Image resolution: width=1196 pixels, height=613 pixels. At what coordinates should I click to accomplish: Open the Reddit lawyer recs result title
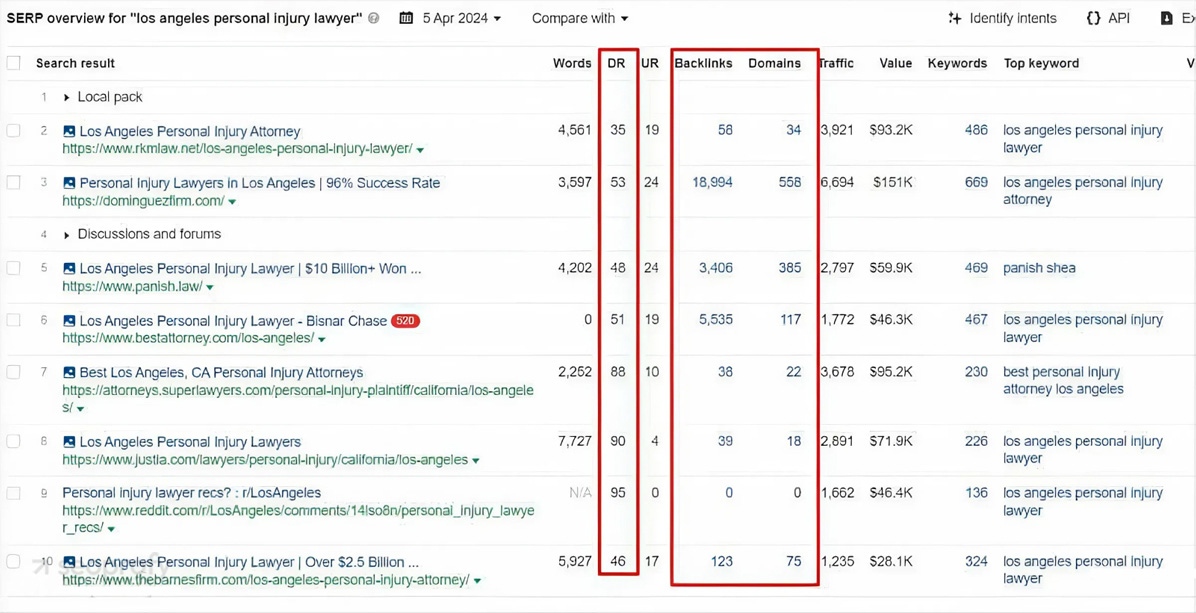[191, 493]
